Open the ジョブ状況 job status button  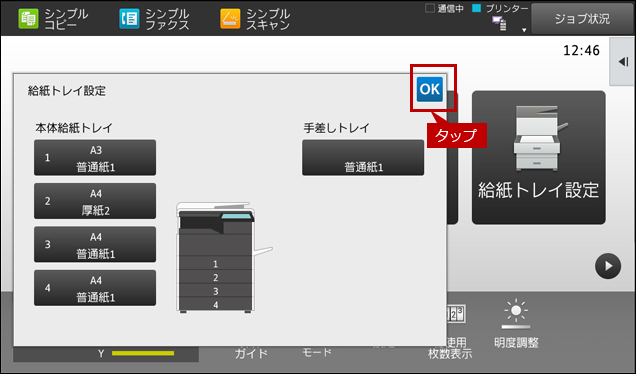click(x=582, y=19)
